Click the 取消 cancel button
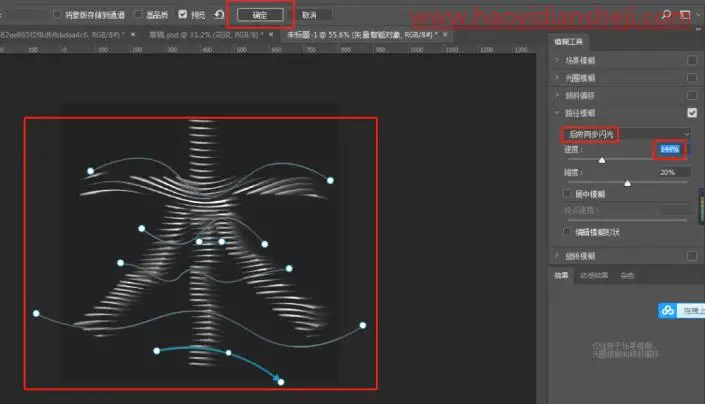The width and height of the screenshot is (705, 404). click(310, 15)
